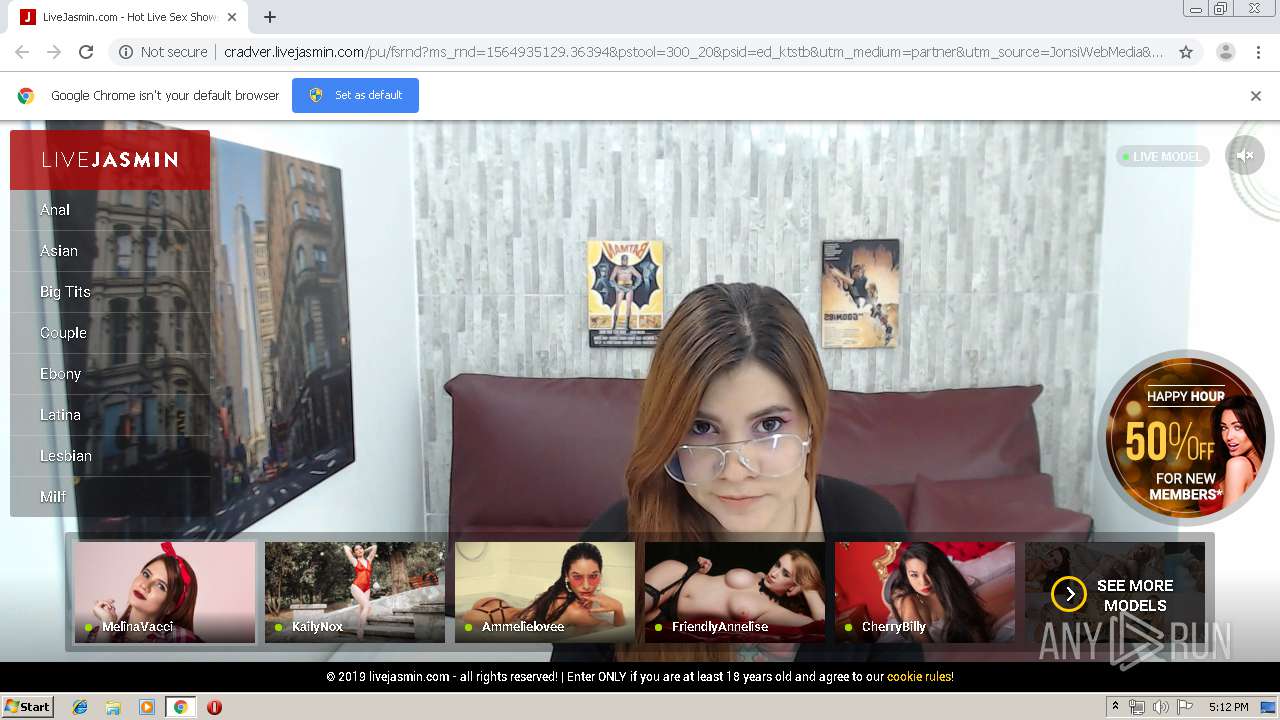Select the Milf category
The height and width of the screenshot is (720, 1280).
click(x=110, y=497)
